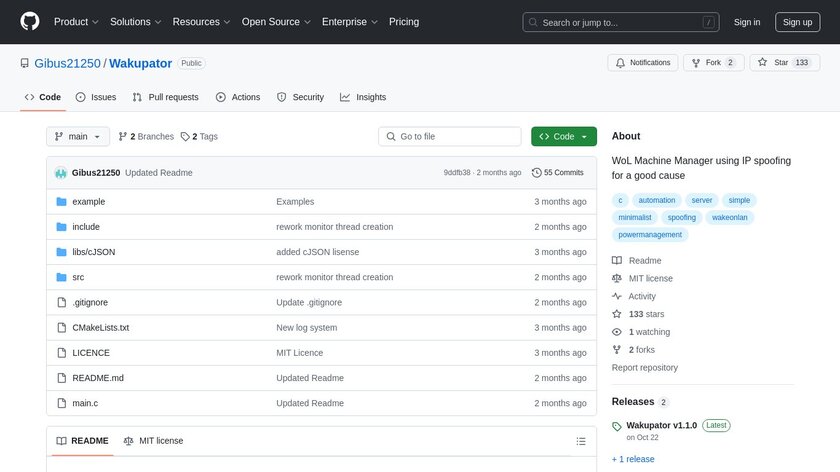Open the CMakeLists.txt file

[x=100, y=327]
